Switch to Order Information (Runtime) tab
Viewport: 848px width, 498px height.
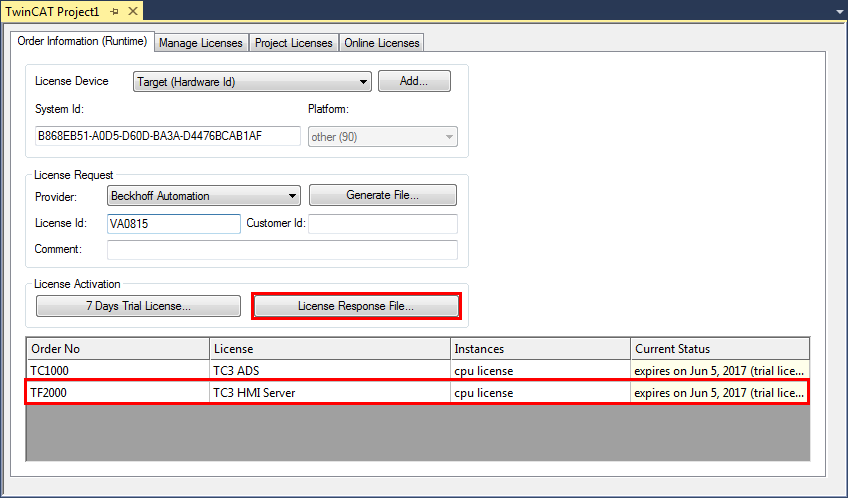point(82,41)
